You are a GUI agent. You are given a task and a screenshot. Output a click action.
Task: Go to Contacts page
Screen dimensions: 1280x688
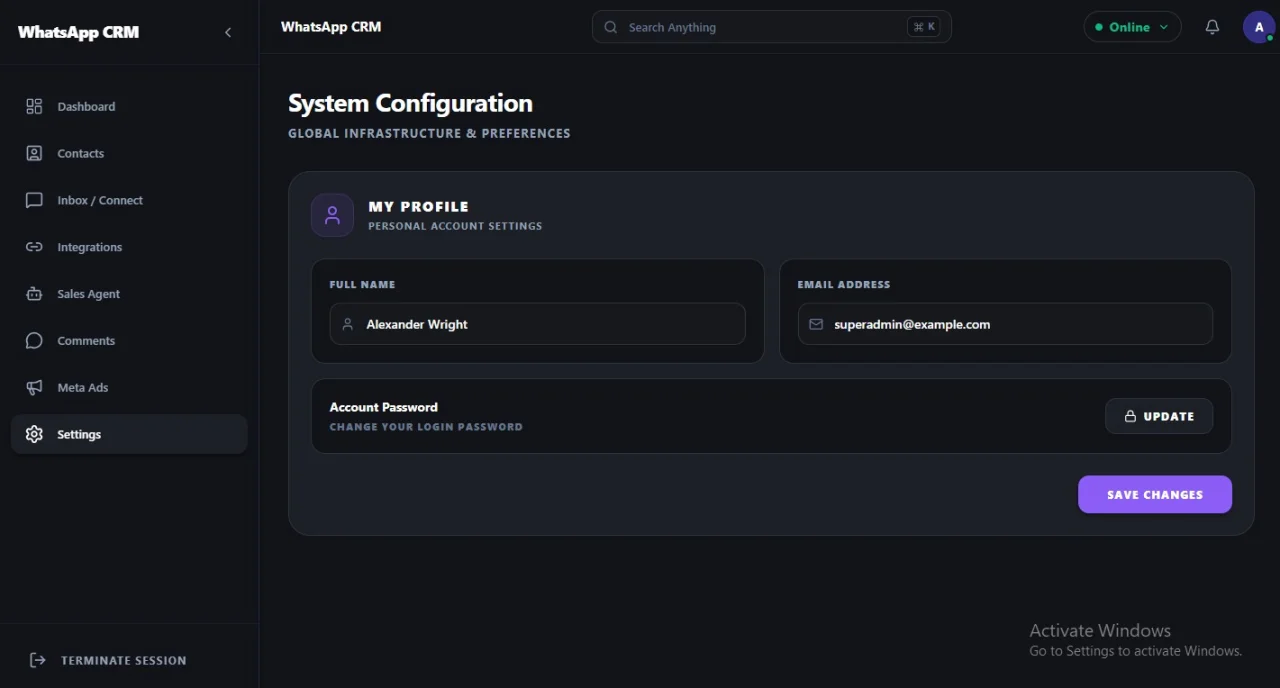tap(129, 153)
